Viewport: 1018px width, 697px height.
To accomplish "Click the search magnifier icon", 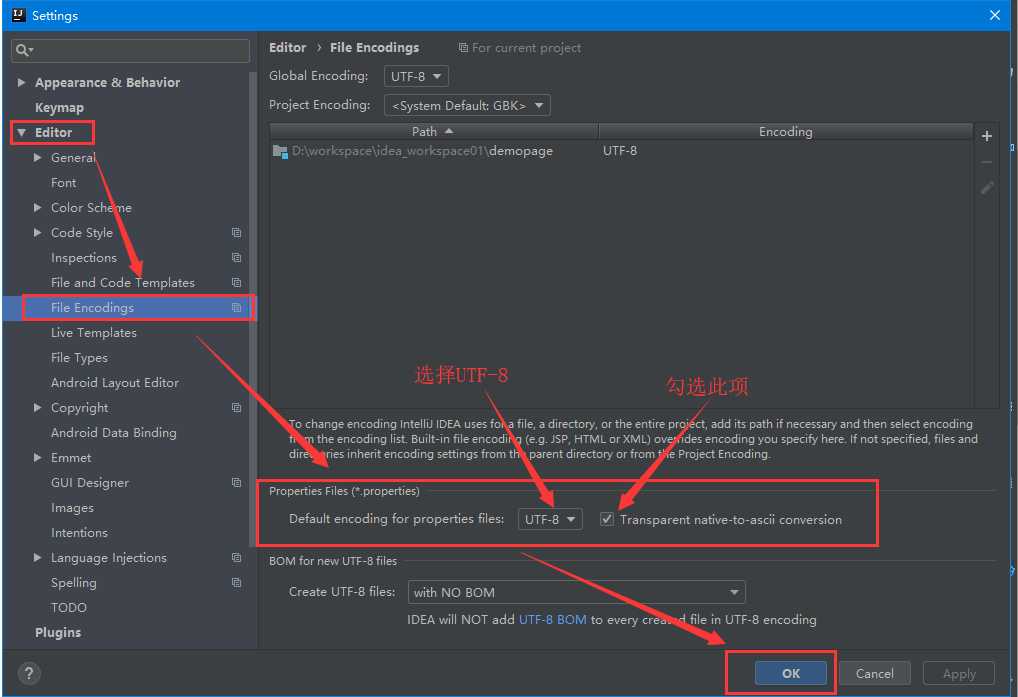I will pos(23,50).
